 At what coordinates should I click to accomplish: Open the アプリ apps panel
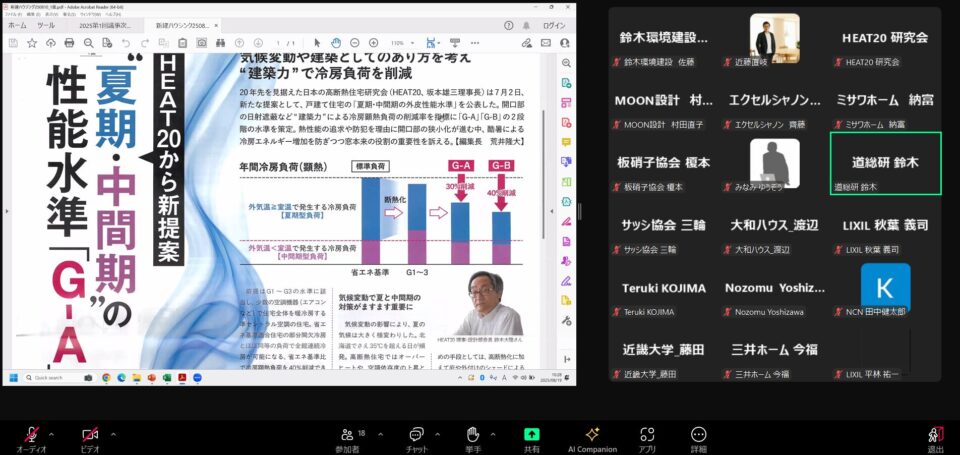tap(648, 435)
